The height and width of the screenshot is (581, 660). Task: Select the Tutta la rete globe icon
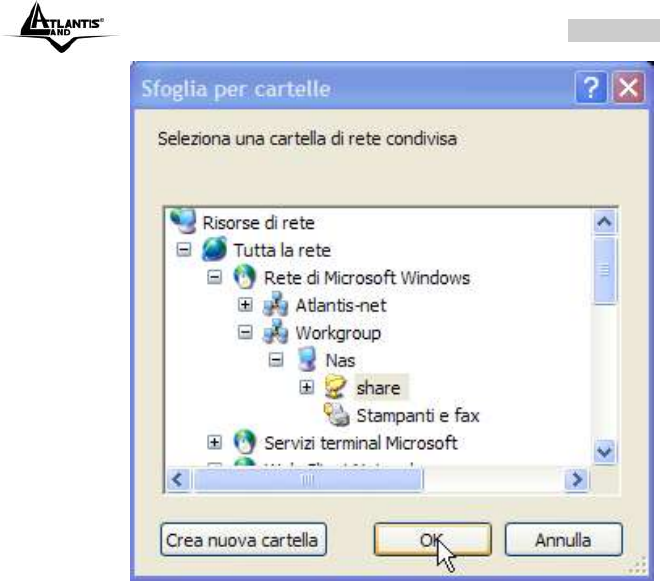click(214, 249)
